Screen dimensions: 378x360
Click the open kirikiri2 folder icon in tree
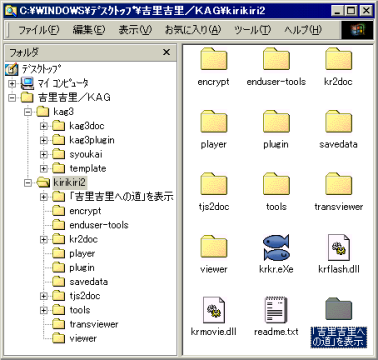tap(43, 182)
